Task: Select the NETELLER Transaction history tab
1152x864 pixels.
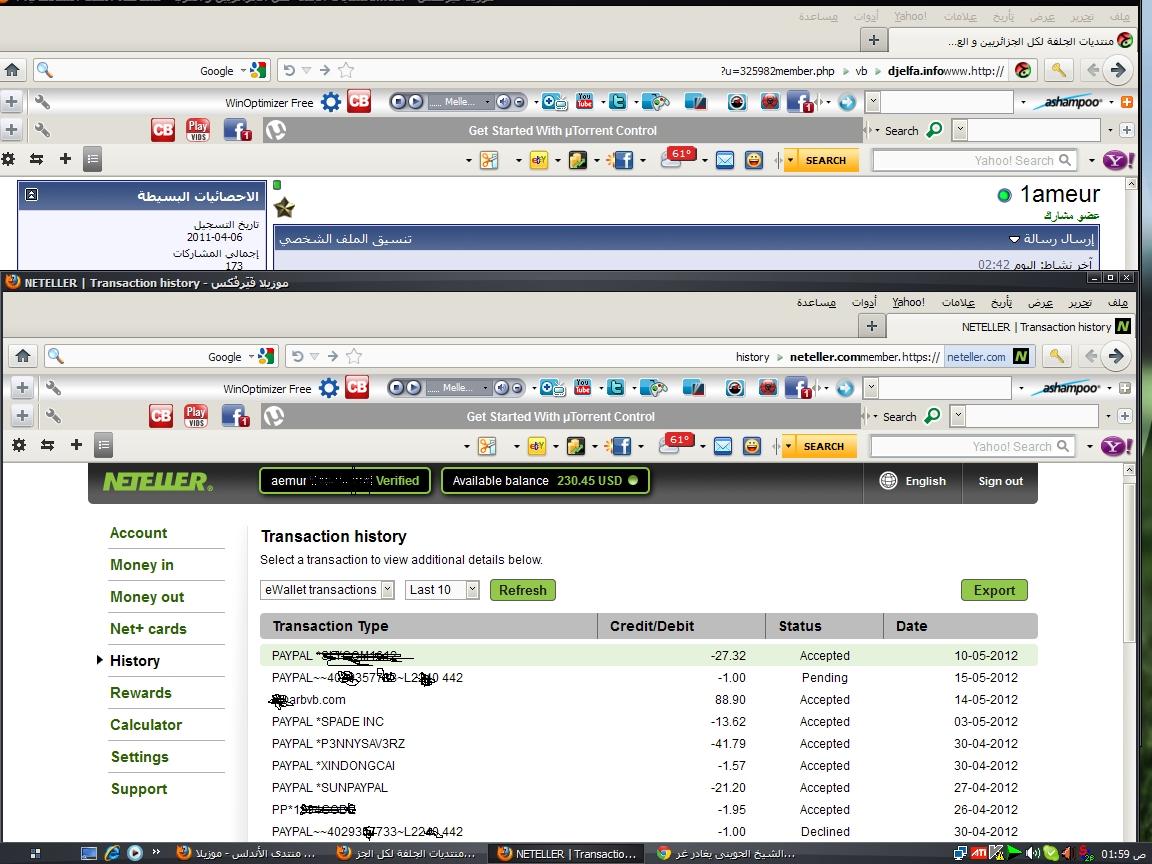Action: [1011, 326]
